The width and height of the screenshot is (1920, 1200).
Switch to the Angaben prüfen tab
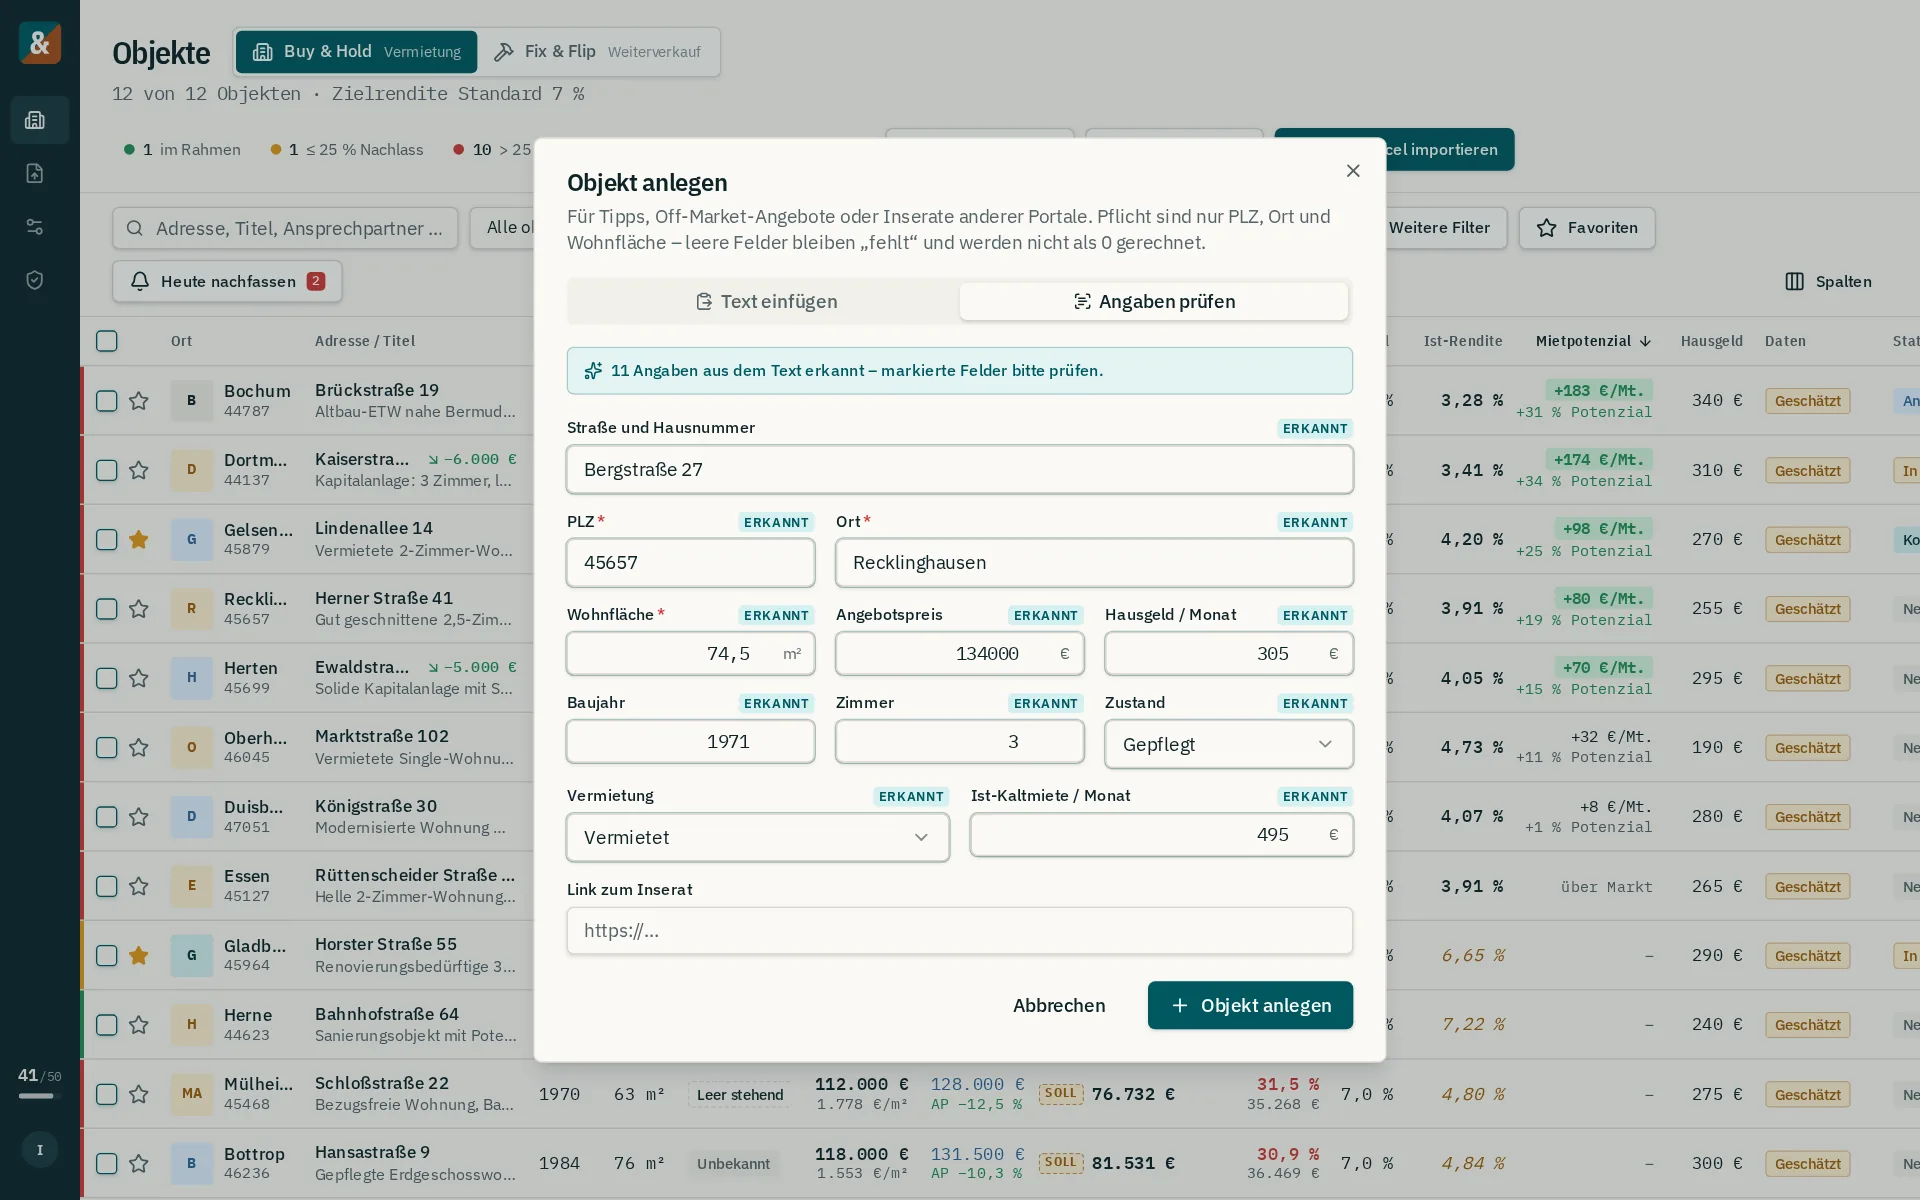click(1154, 302)
